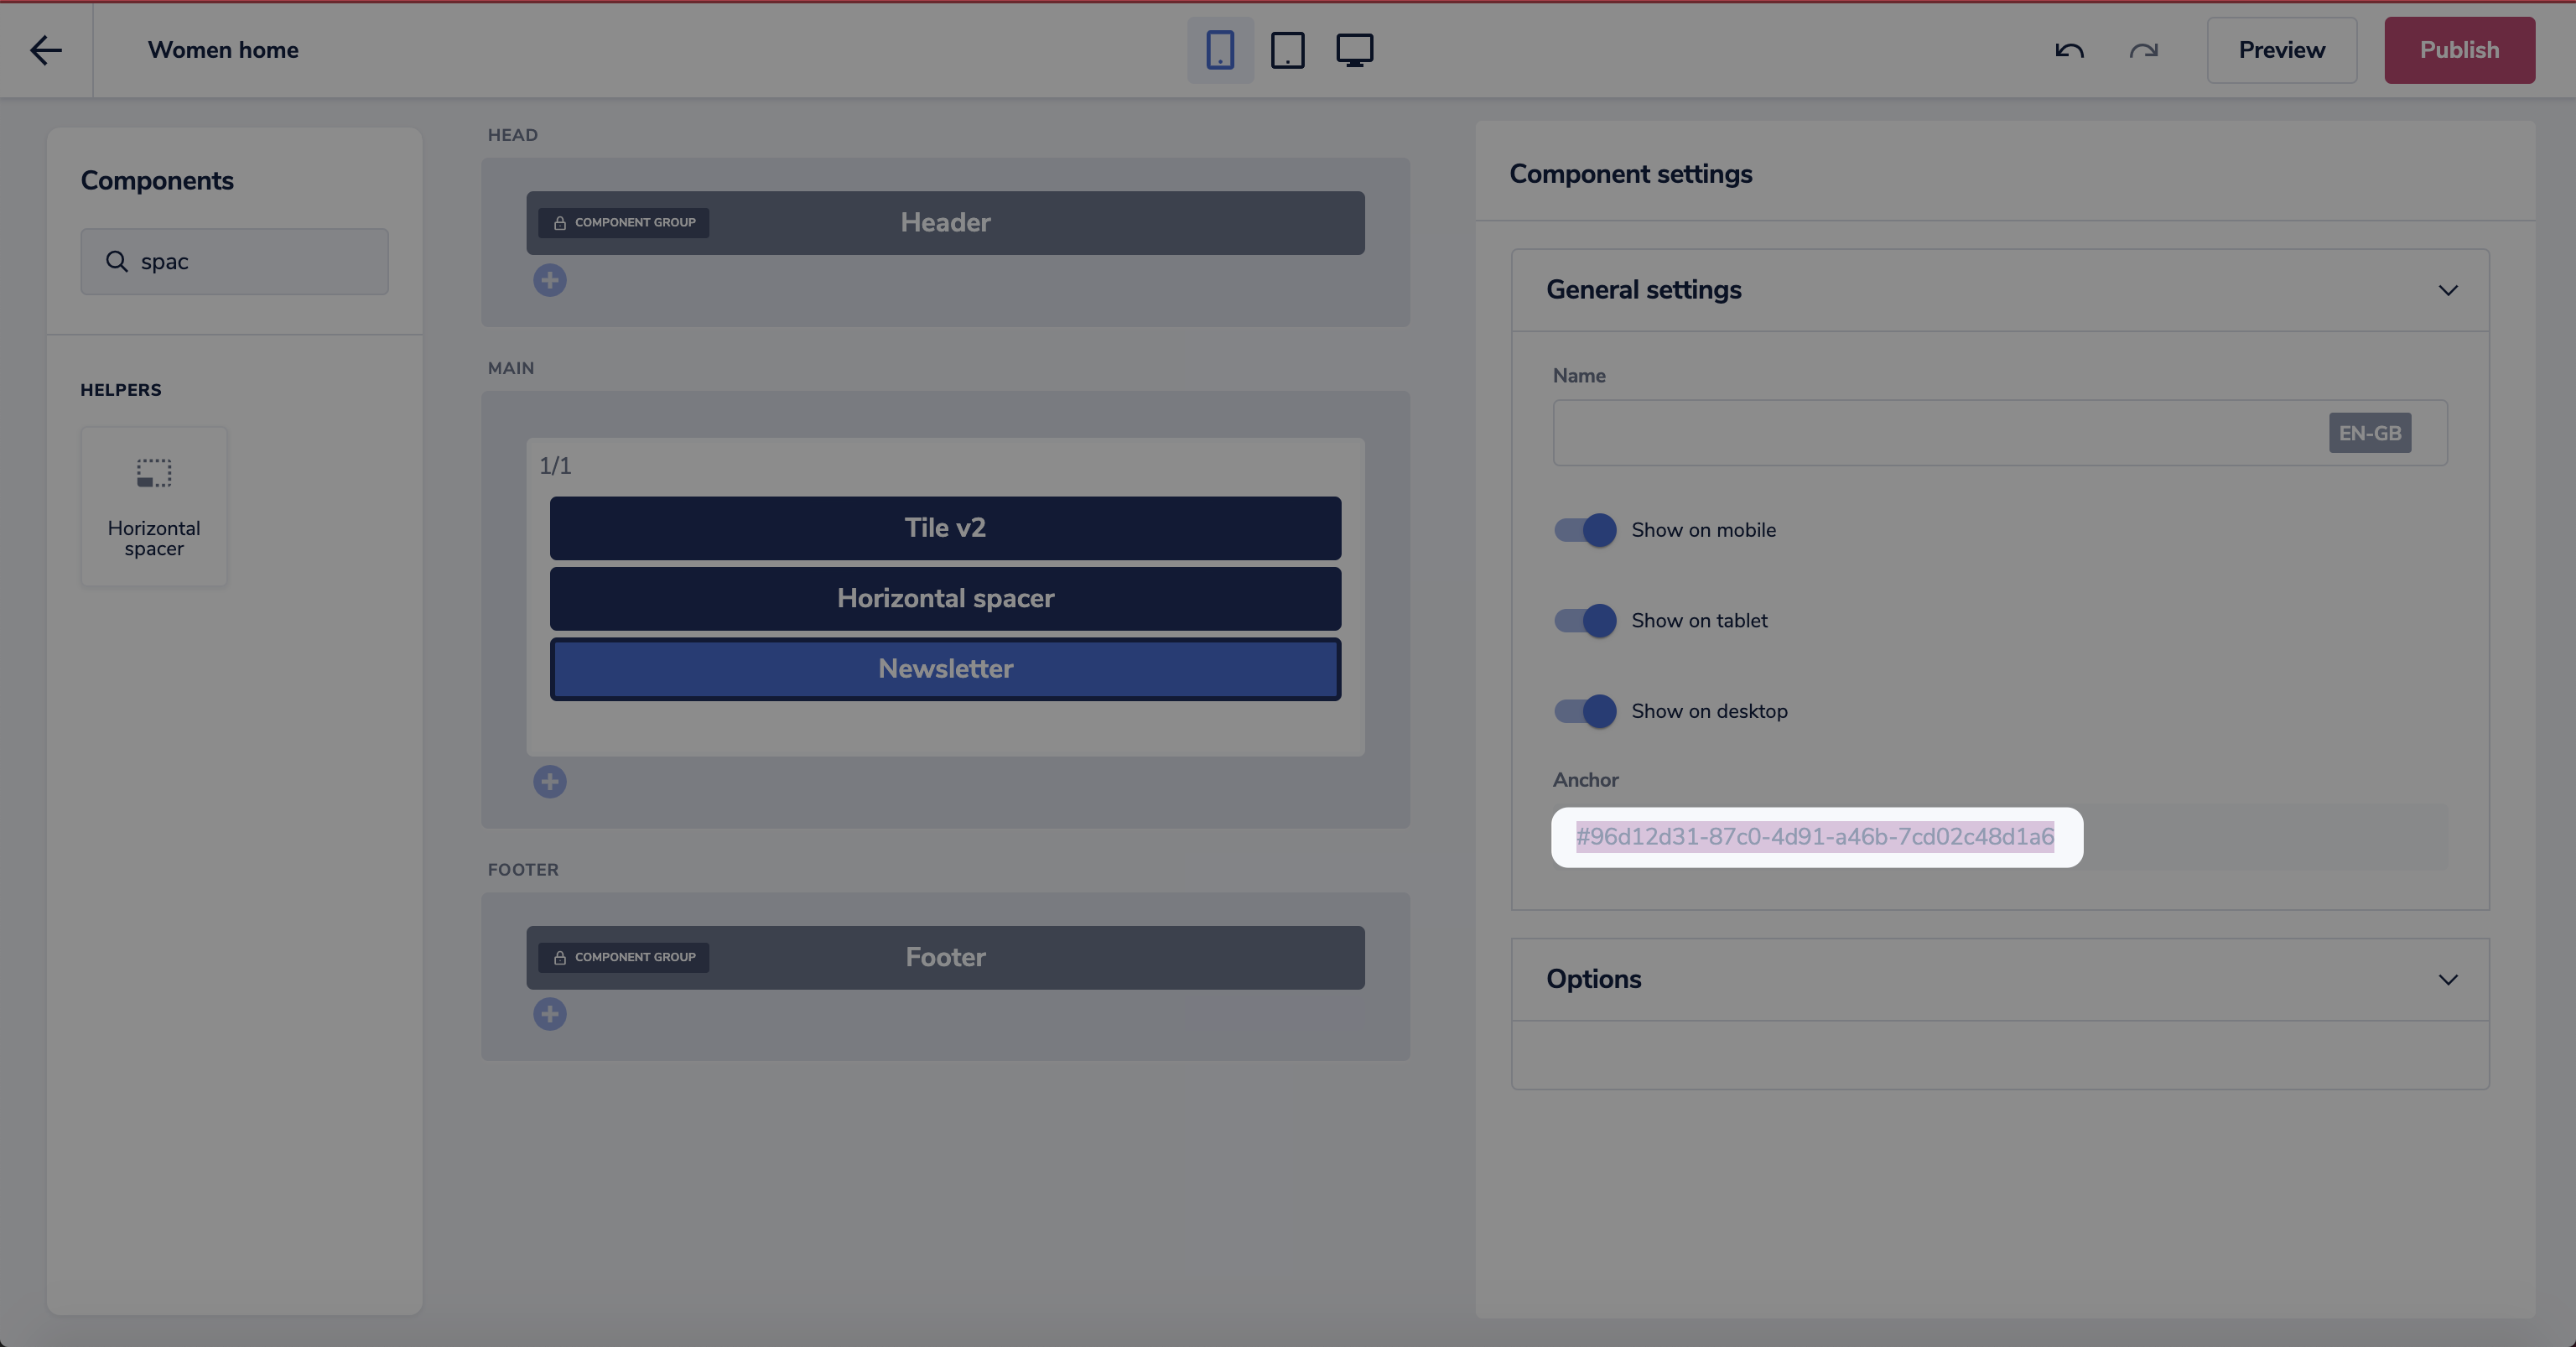Click the Publish button
The width and height of the screenshot is (2576, 1347).
(x=2459, y=50)
